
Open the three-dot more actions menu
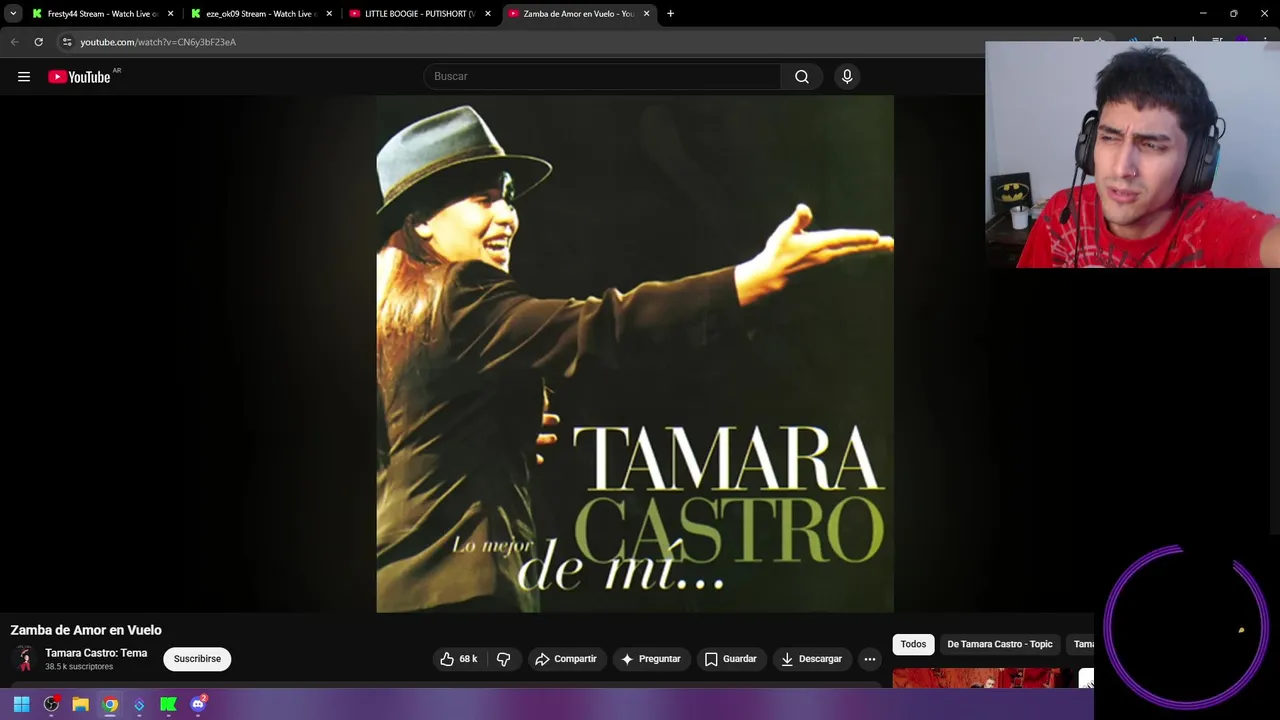870,659
